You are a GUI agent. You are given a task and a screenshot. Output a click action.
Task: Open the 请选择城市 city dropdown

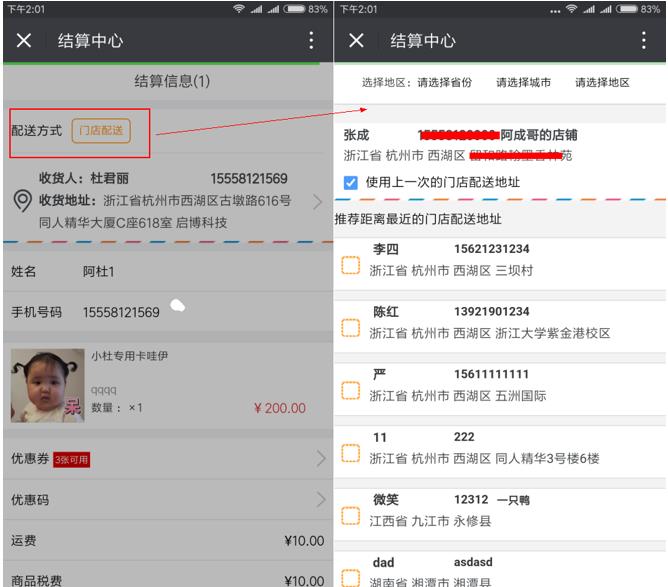(x=523, y=83)
